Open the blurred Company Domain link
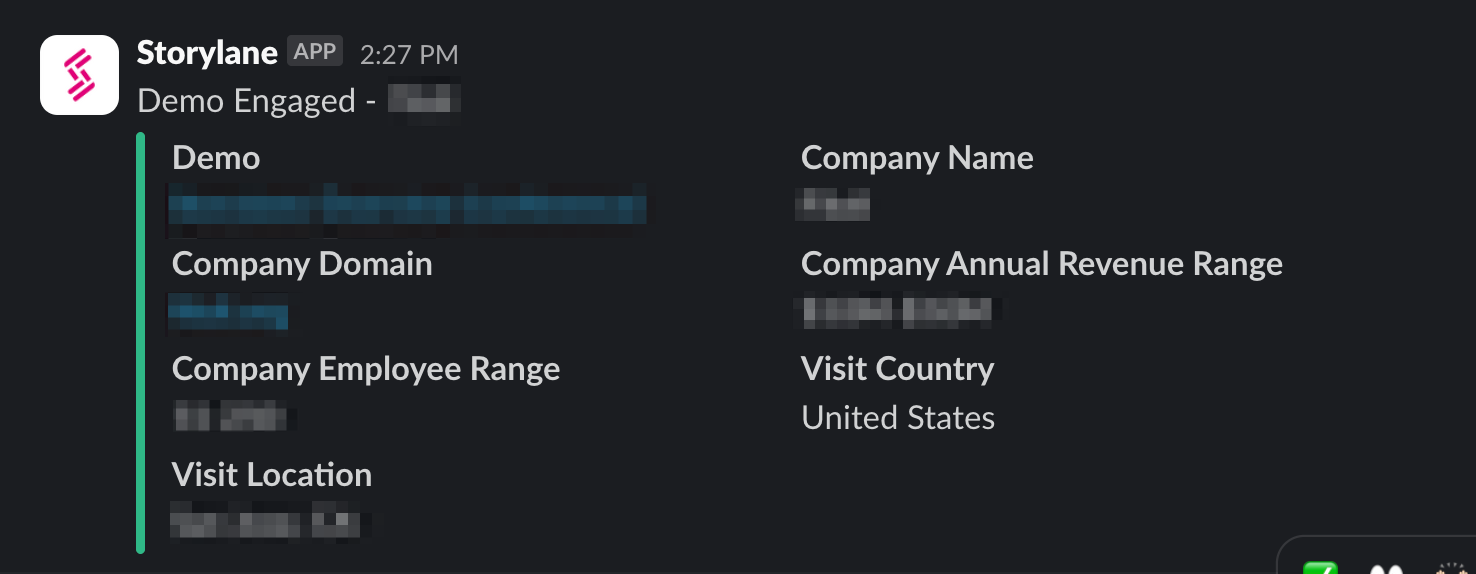 pyautogui.click(x=229, y=312)
